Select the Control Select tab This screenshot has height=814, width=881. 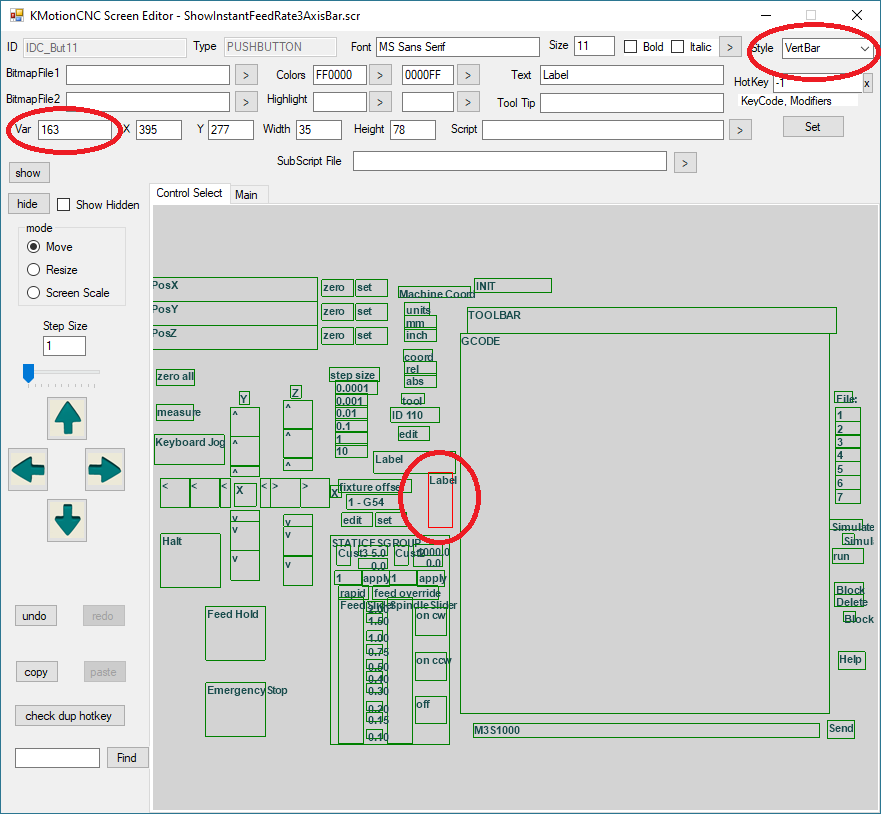tap(189, 193)
